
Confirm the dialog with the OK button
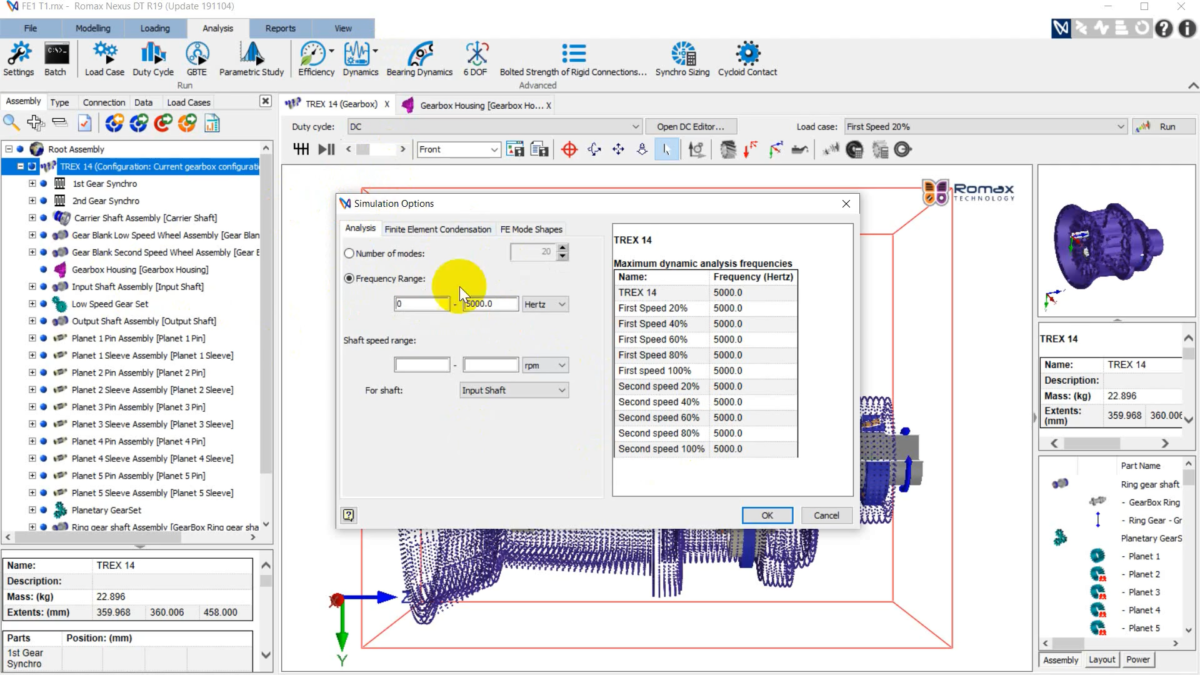pyautogui.click(x=767, y=515)
